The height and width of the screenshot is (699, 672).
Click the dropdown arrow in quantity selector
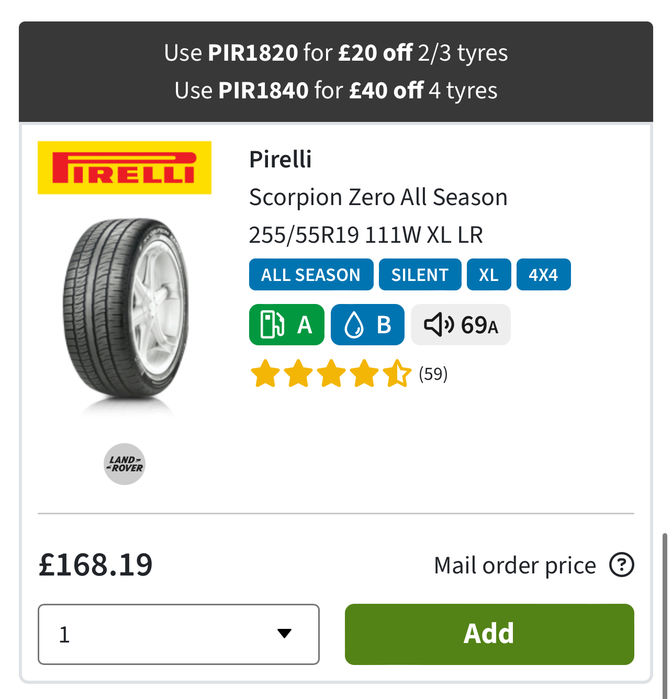coord(284,633)
